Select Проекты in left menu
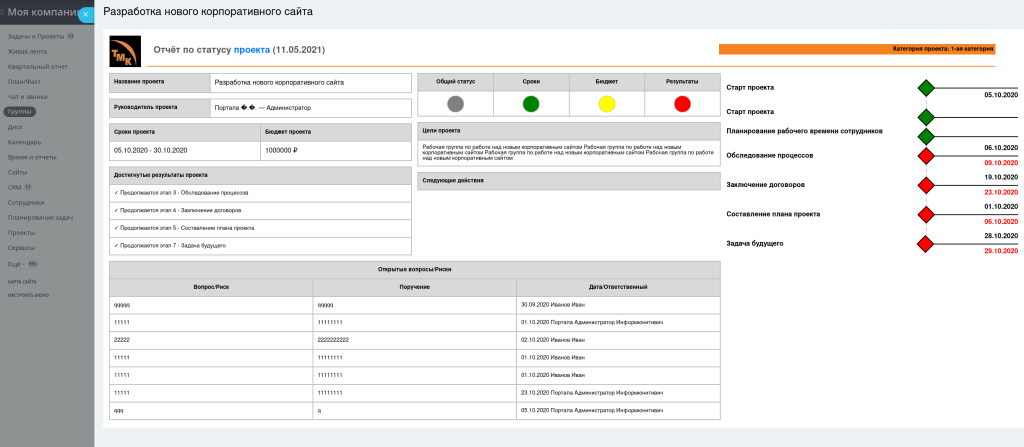Image resolution: width=1024 pixels, height=447 pixels. pos(21,233)
